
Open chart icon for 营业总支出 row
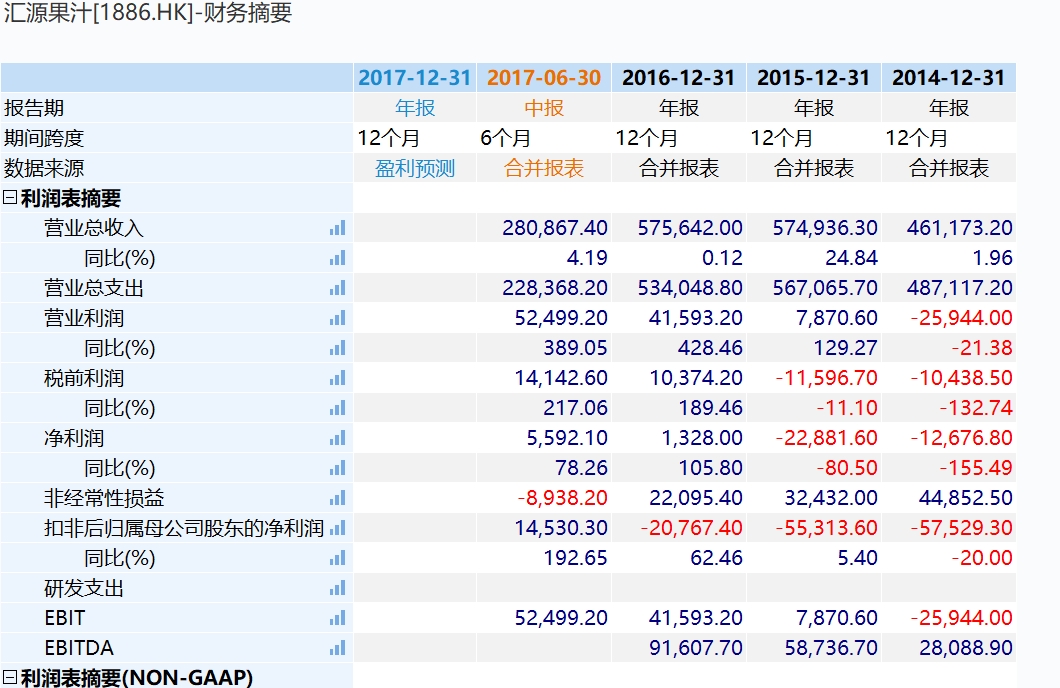click(337, 288)
